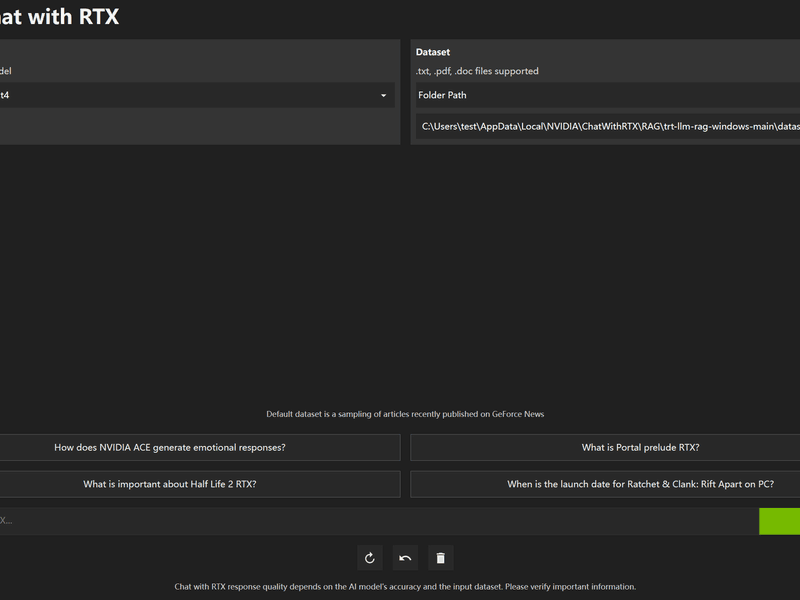Click the chat message input field
800x600 pixels.
[x=379, y=521]
